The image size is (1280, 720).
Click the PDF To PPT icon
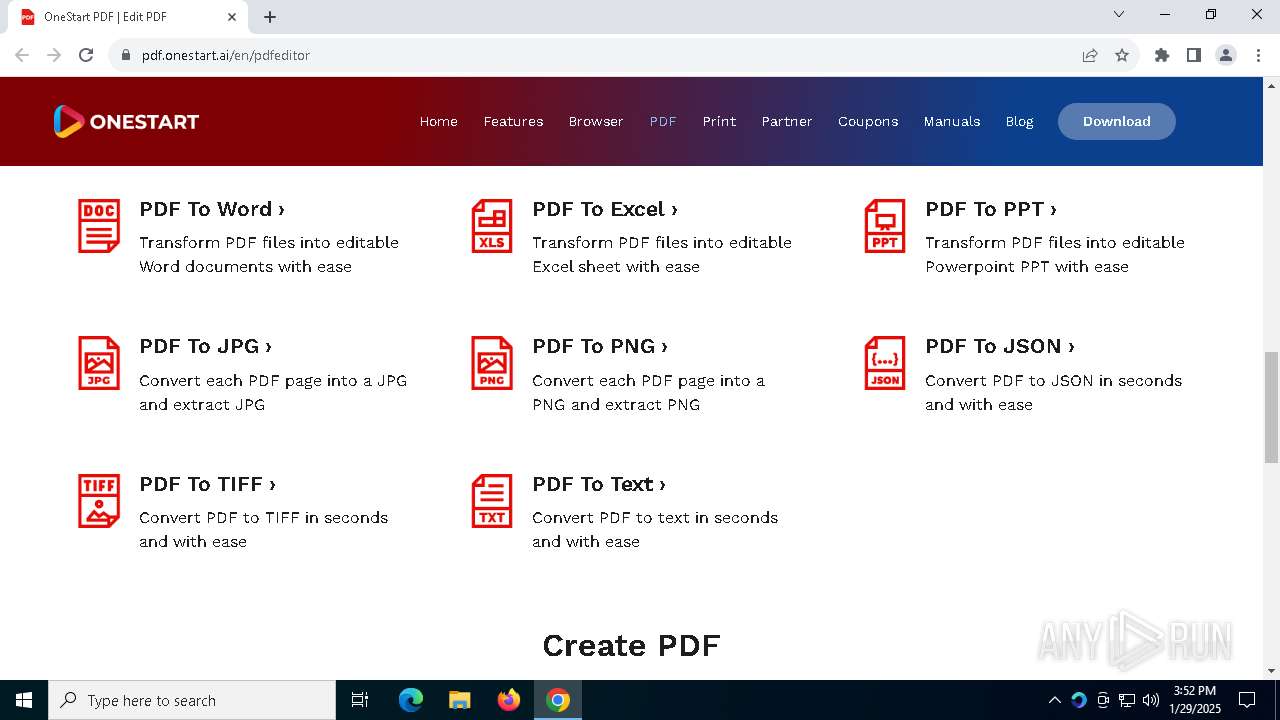[x=885, y=226]
